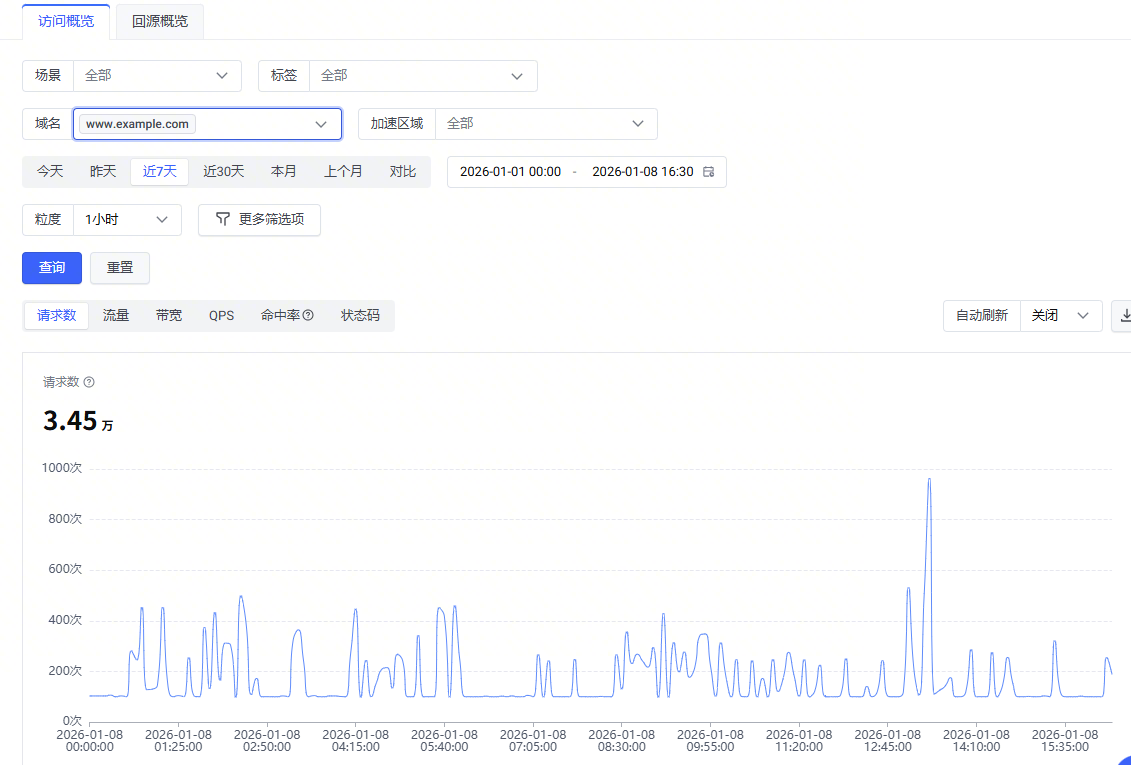The image size is (1131, 765).
Task: Switch to the 回源概览 tab
Action: tap(160, 21)
